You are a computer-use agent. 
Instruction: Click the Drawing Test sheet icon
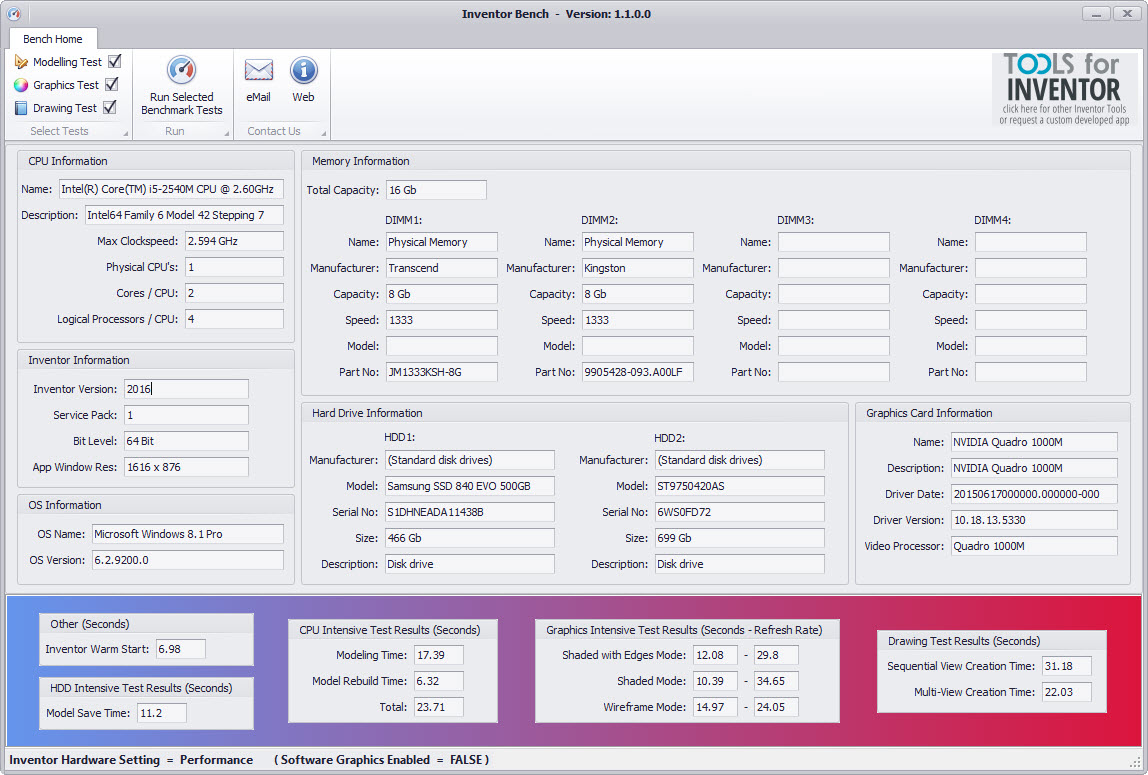pos(21,108)
